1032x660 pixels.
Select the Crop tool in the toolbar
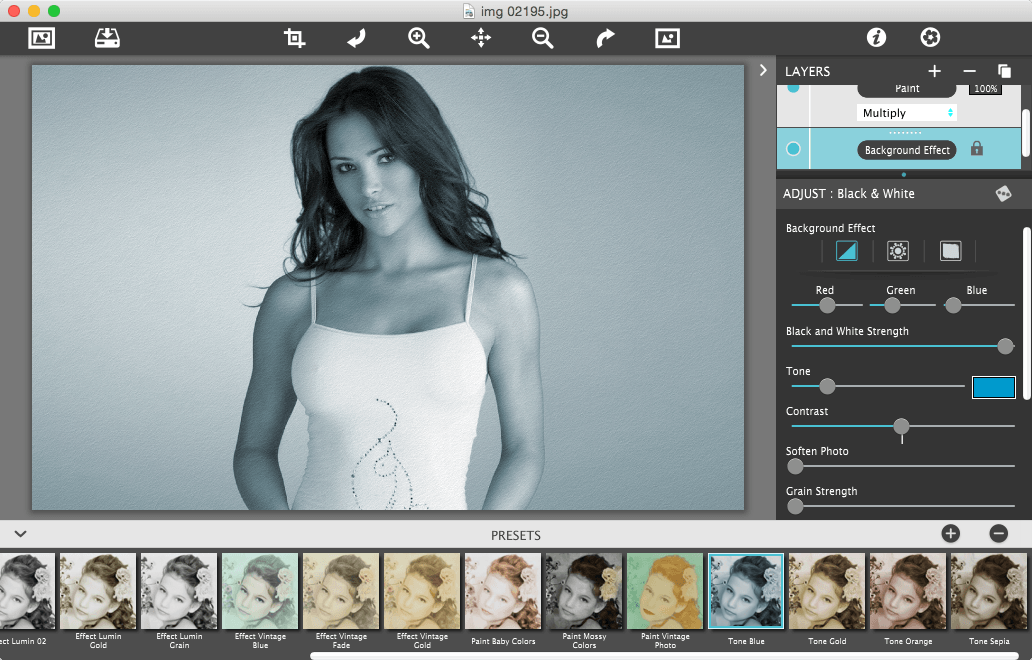pos(295,37)
